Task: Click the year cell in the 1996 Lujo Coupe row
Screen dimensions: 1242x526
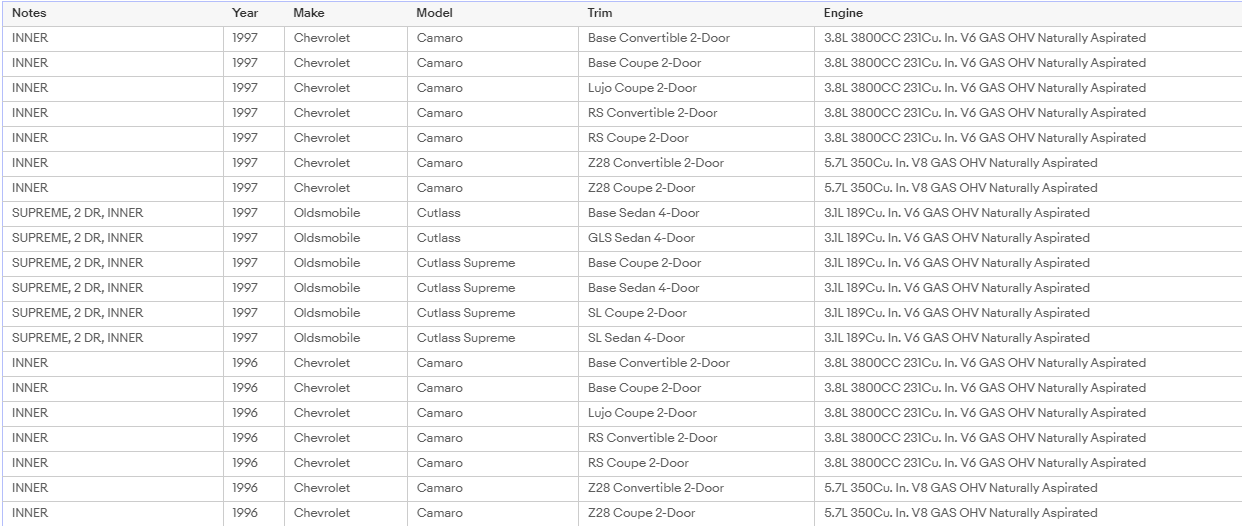Action: coord(254,413)
